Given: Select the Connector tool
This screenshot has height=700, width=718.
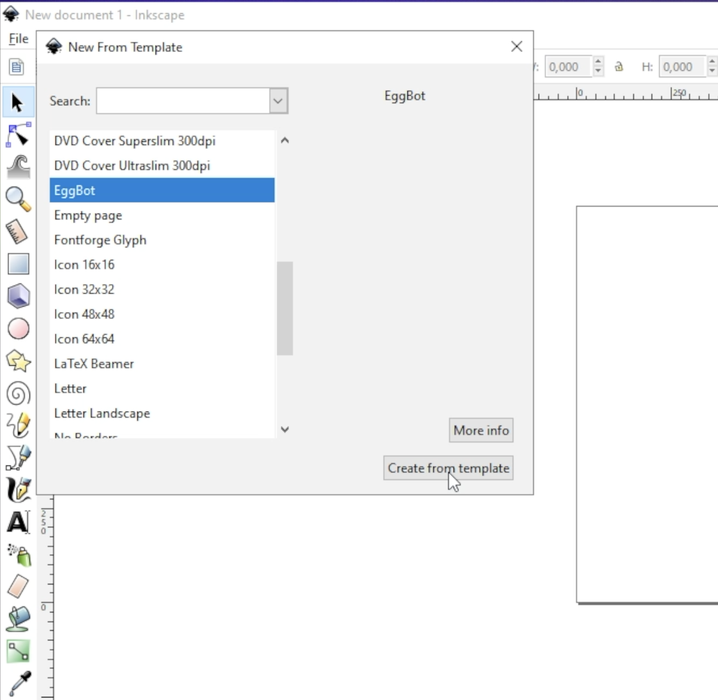Looking at the screenshot, I should point(18,651).
